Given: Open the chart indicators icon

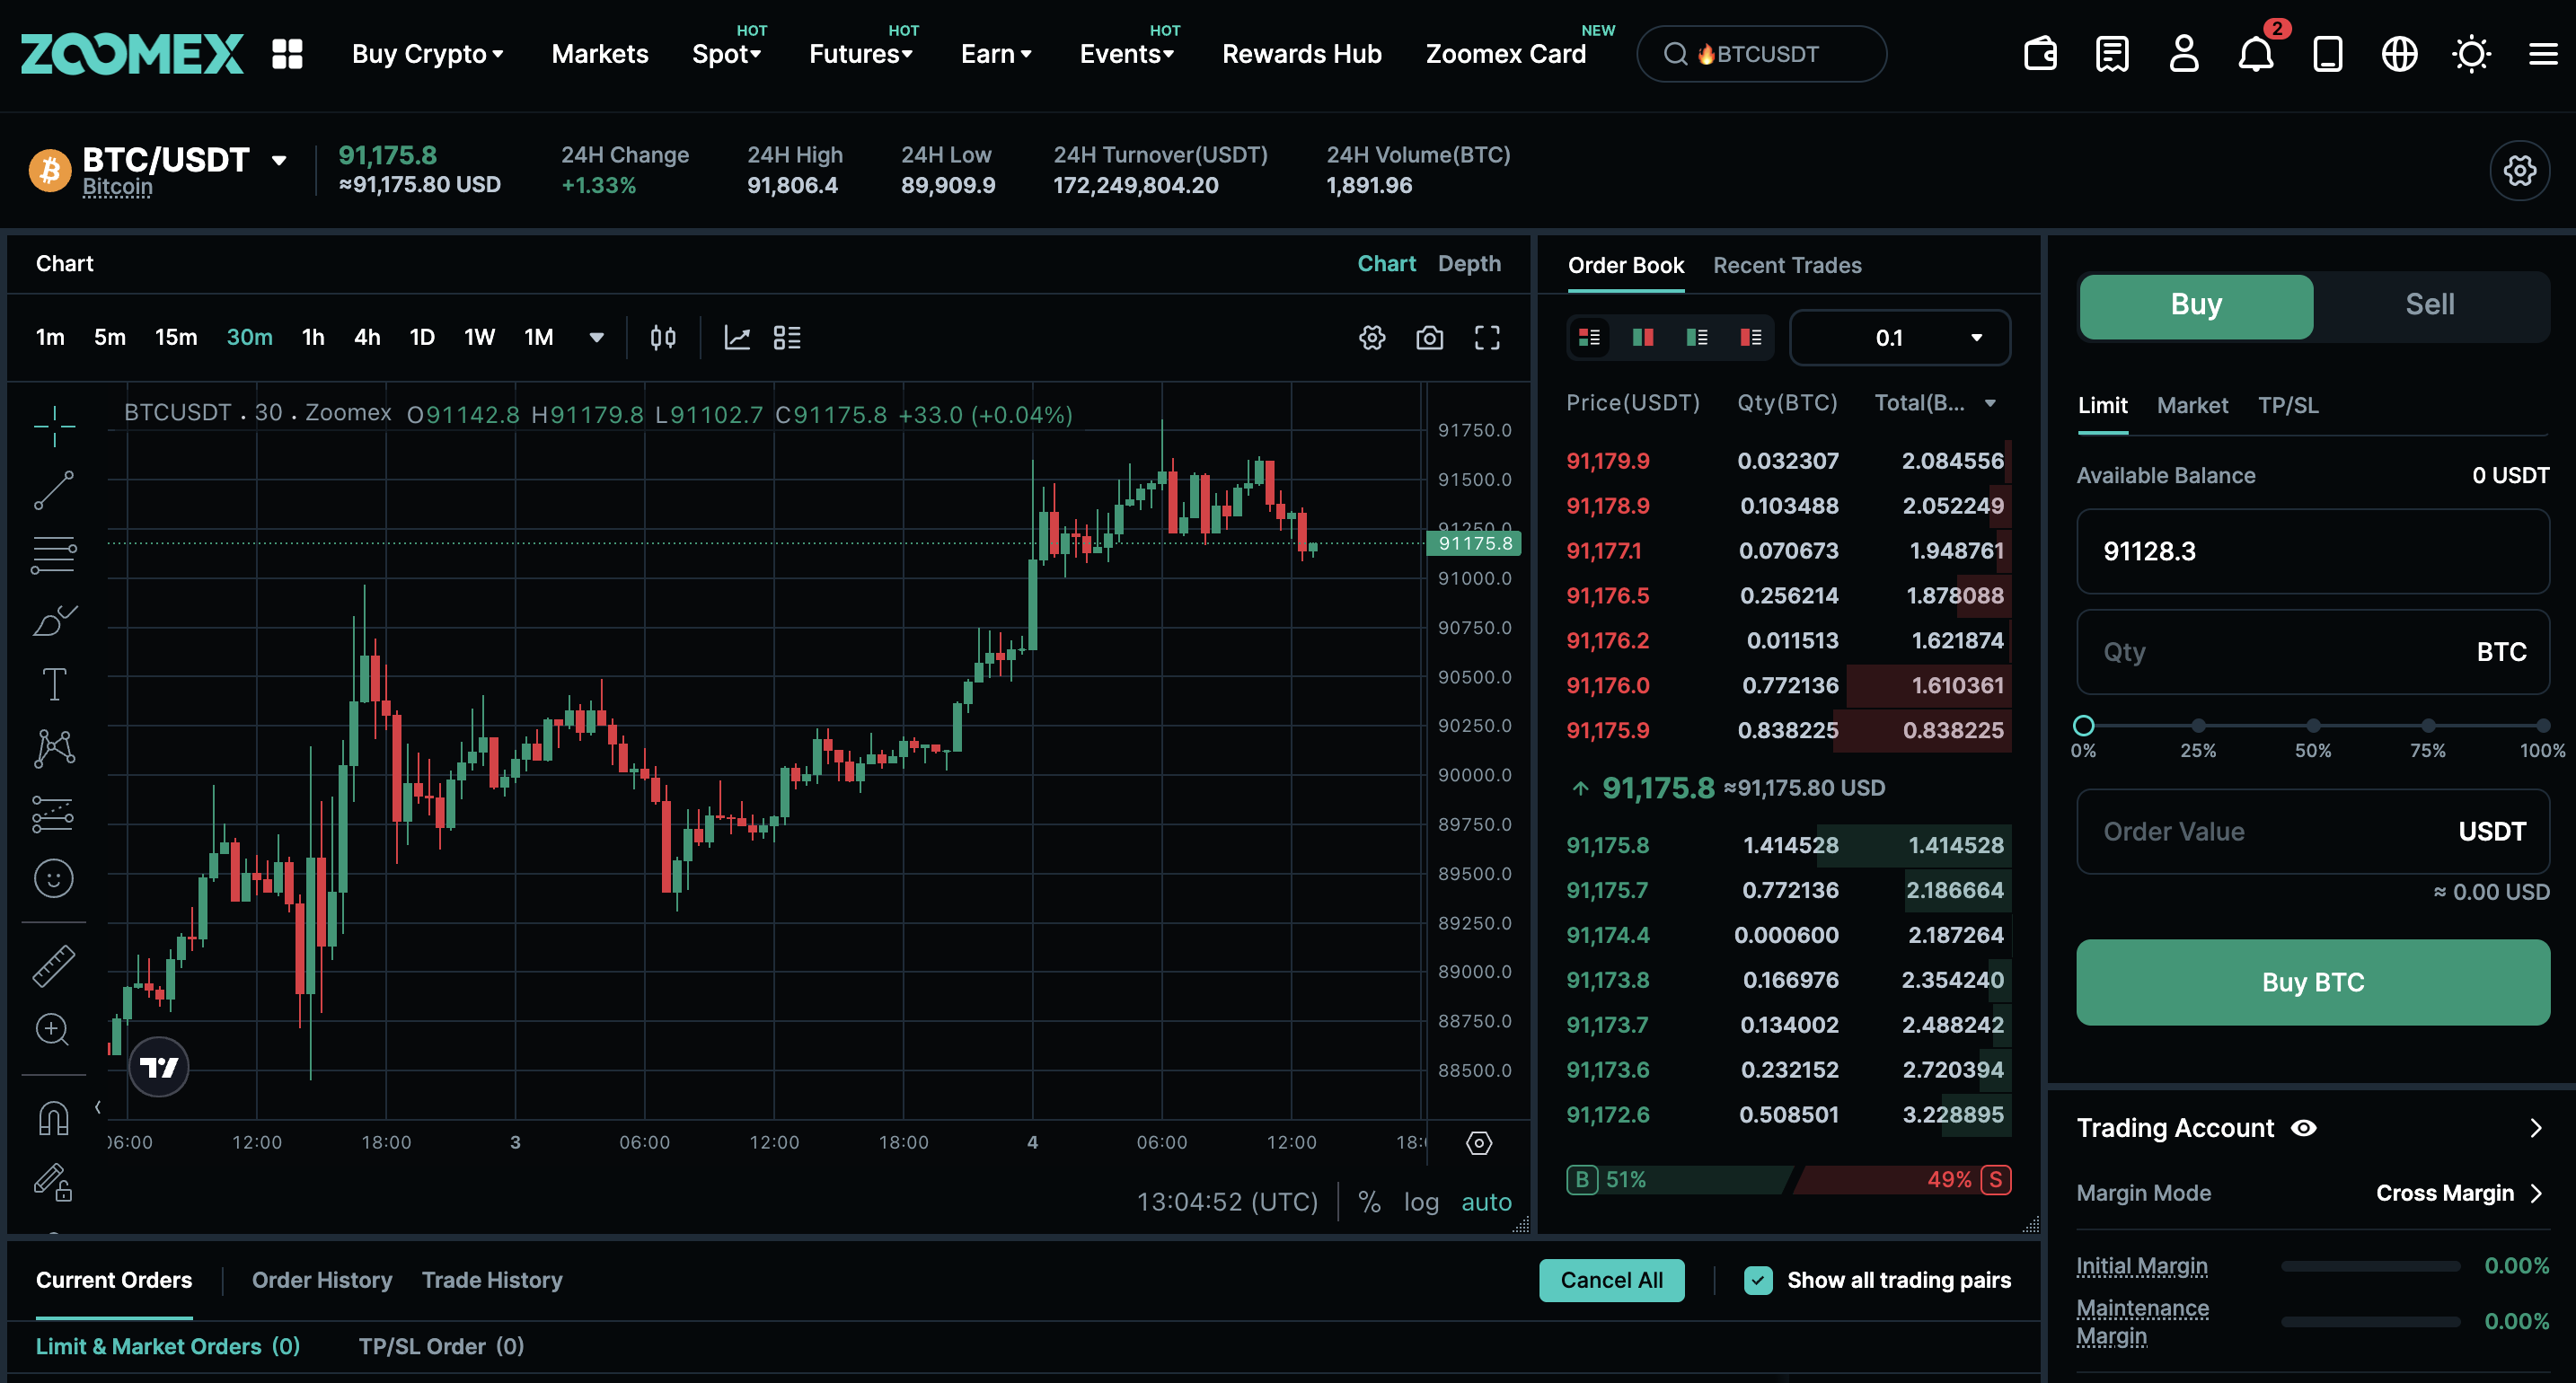Looking at the screenshot, I should [x=737, y=338].
